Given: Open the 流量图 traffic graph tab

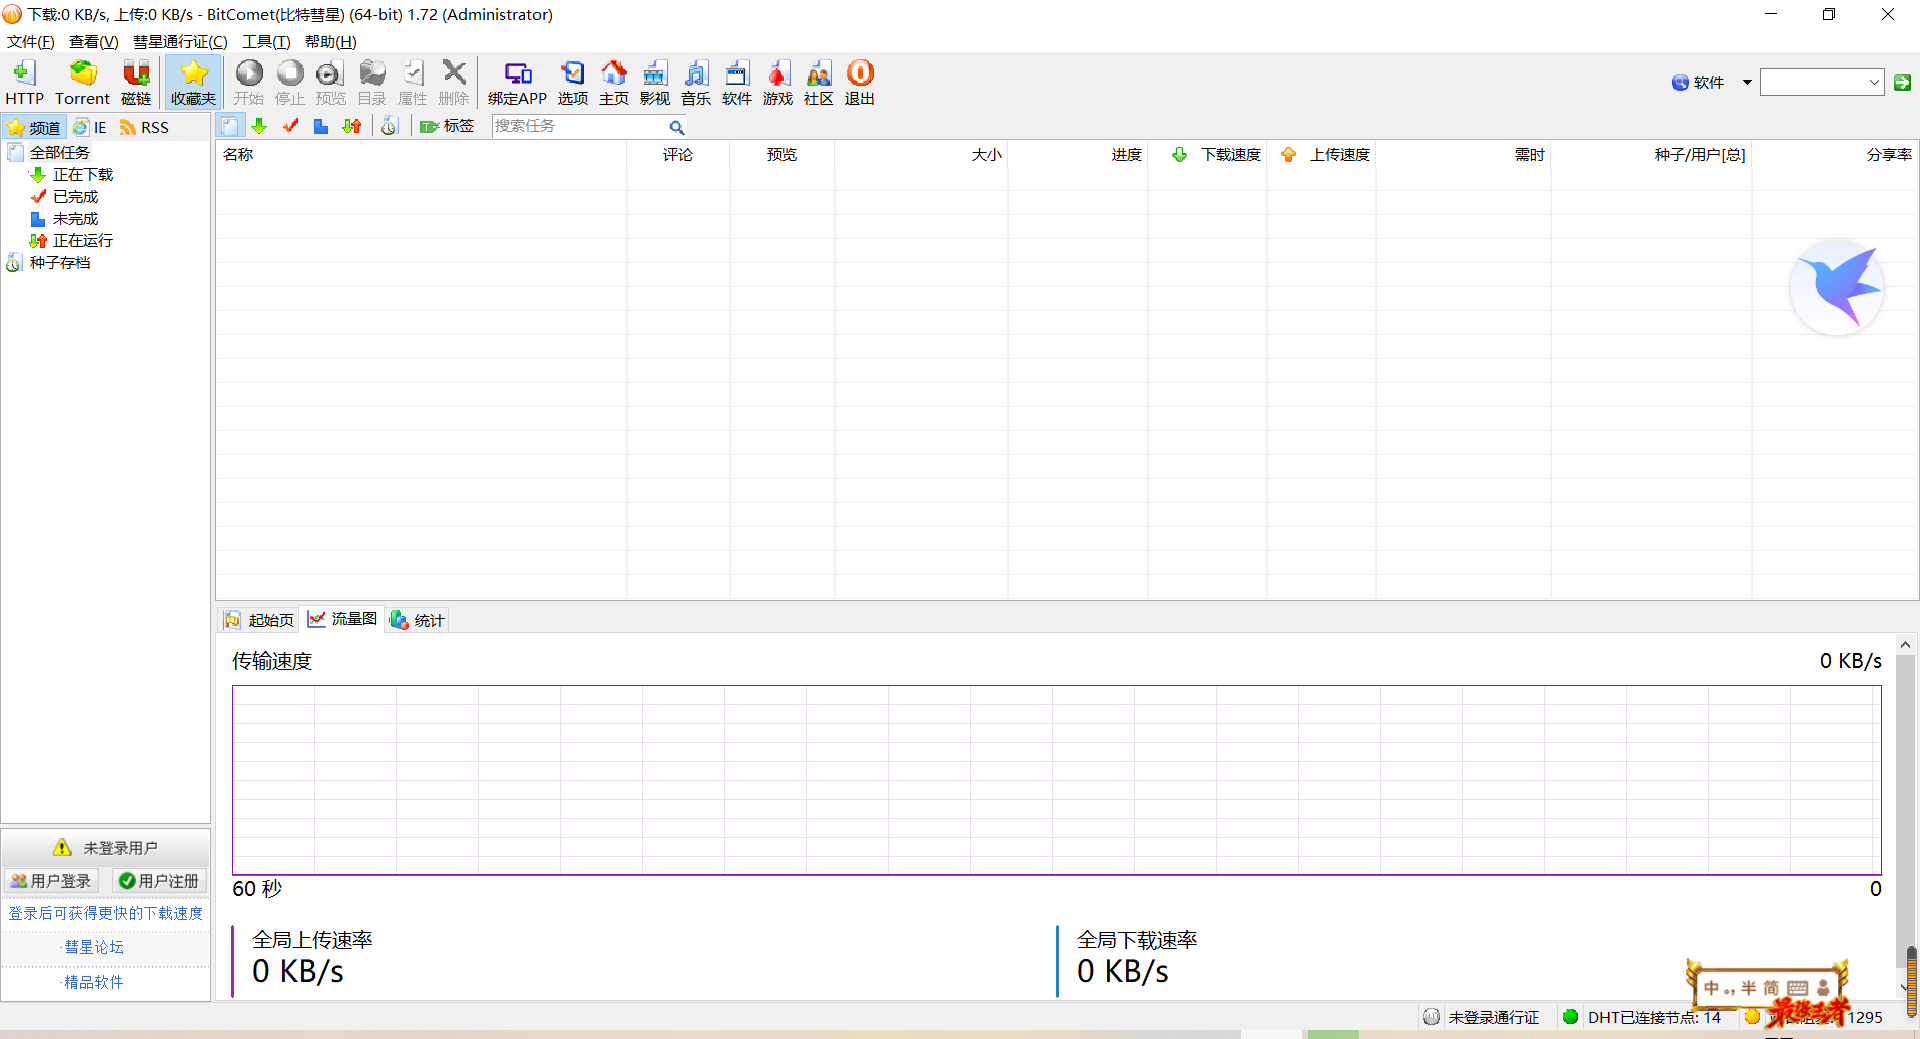Looking at the screenshot, I should click(342, 619).
